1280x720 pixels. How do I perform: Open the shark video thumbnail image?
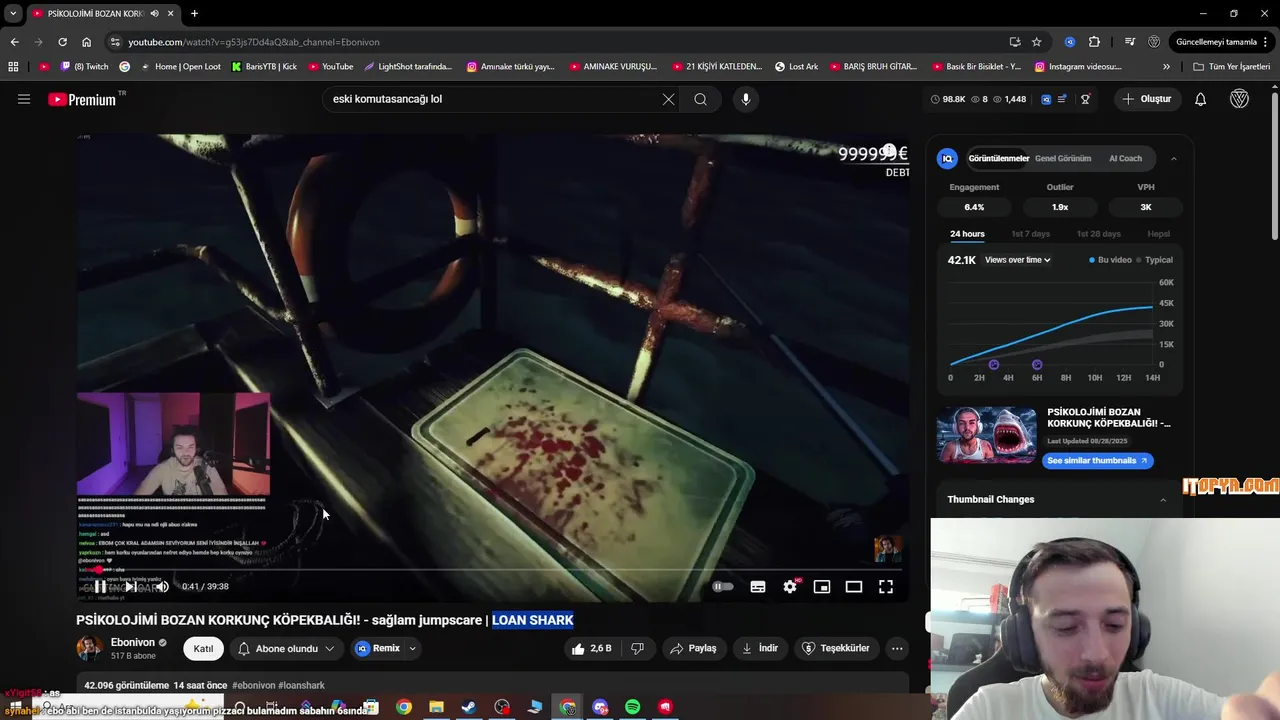tap(987, 435)
